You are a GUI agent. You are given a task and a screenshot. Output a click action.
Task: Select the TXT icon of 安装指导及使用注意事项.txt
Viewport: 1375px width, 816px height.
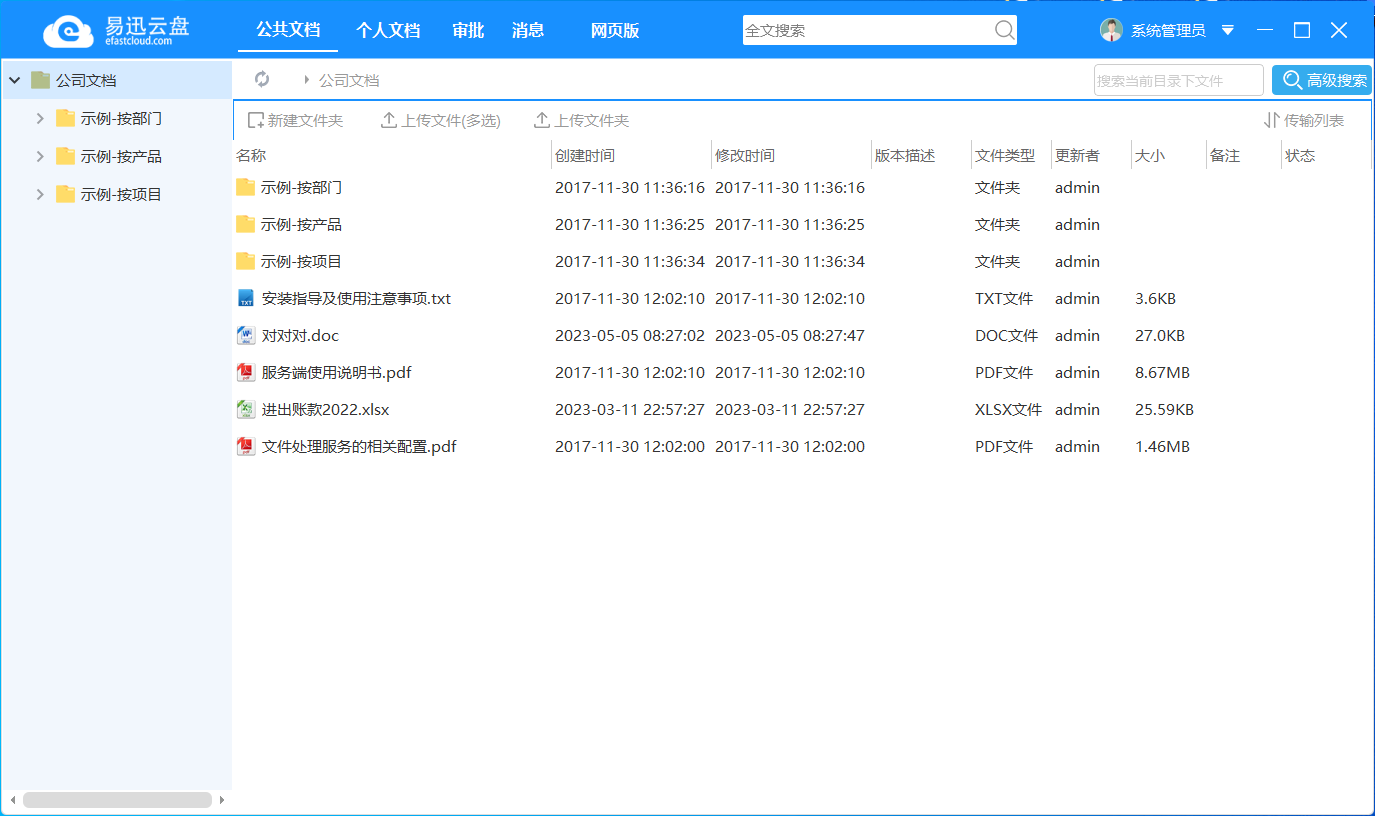point(245,299)
